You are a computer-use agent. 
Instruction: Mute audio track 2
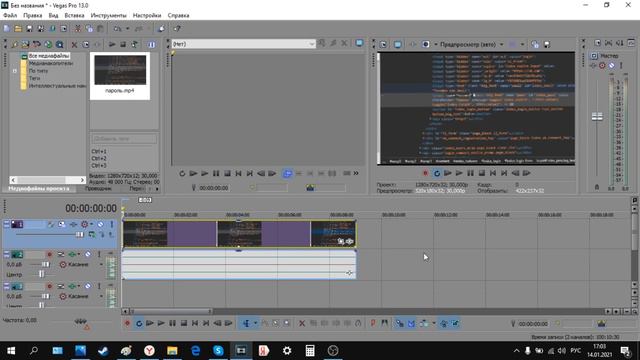click(x=88, y=254)
